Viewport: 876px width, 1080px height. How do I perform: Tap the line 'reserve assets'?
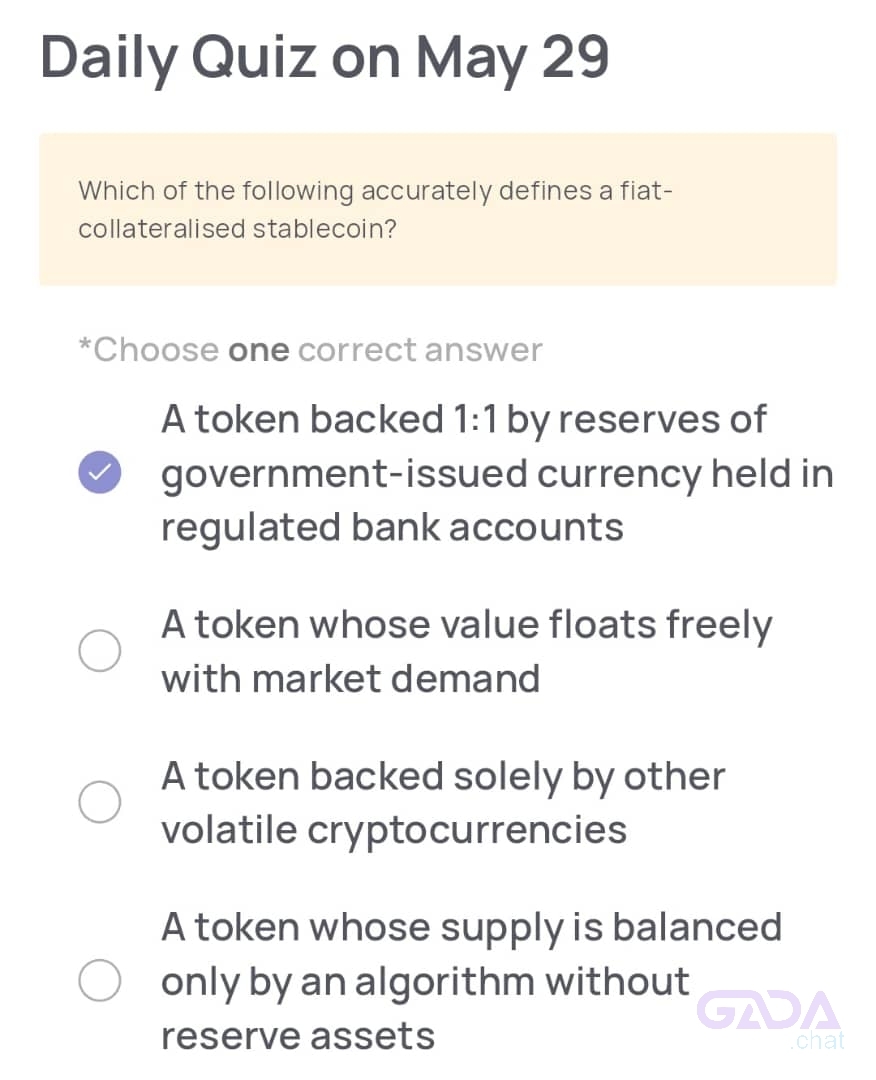pyautogui.click(x=298, y=1037)
